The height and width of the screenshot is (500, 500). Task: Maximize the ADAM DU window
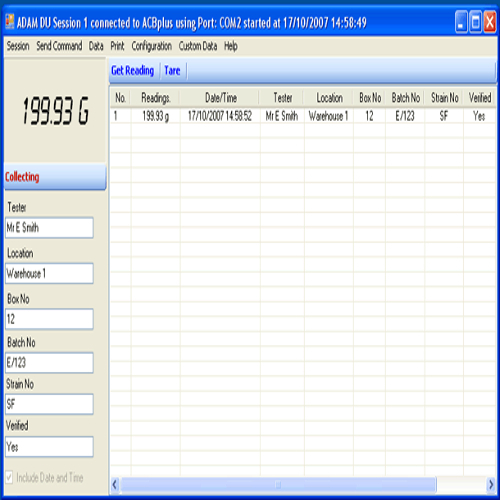pyautogui.click(x=476, y=22)
